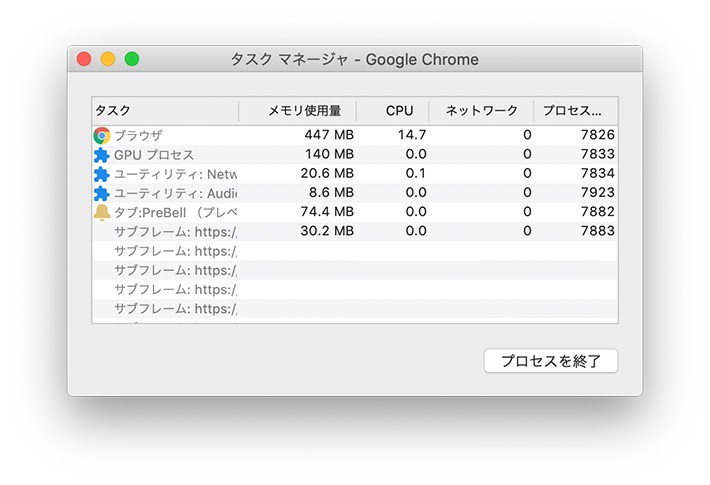Select the タブ:PreBell task row

click(355, 212)
